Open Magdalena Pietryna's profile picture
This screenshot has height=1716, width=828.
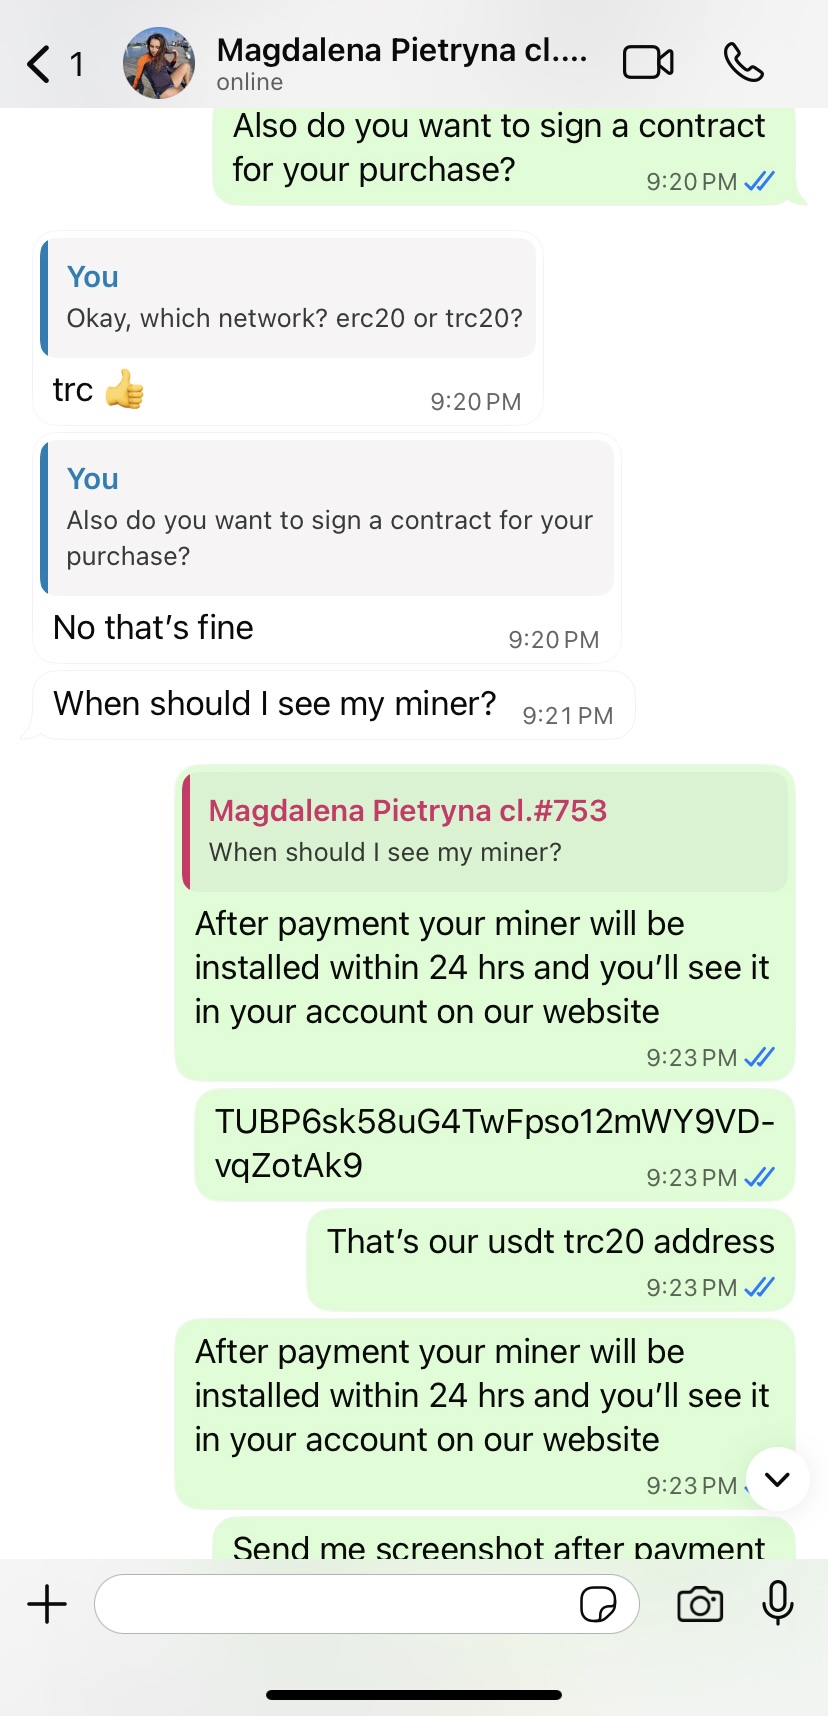point(159,63)
